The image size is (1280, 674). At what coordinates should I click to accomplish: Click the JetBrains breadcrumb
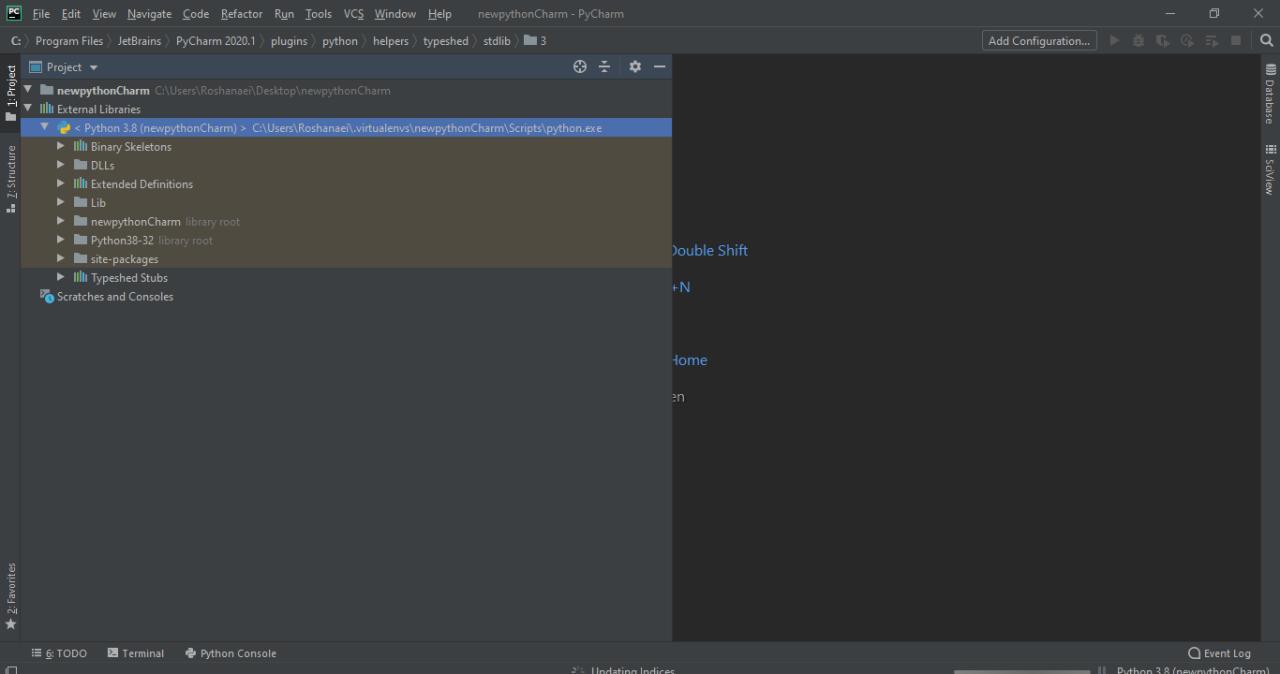(139, 41)
